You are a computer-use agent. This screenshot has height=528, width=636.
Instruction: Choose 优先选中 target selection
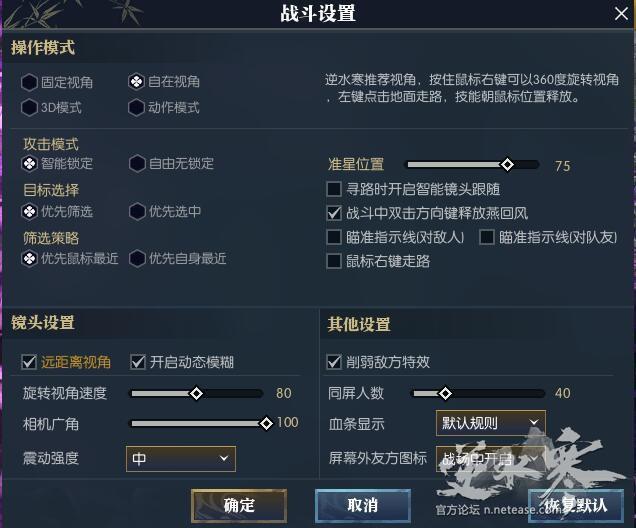137,211
